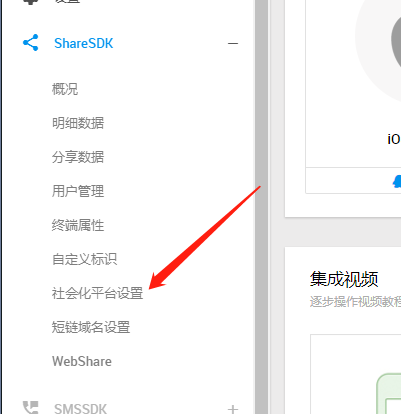Click the settings gear icon at top
This screenshot has width=401, height=414.
tap(31, 2)
